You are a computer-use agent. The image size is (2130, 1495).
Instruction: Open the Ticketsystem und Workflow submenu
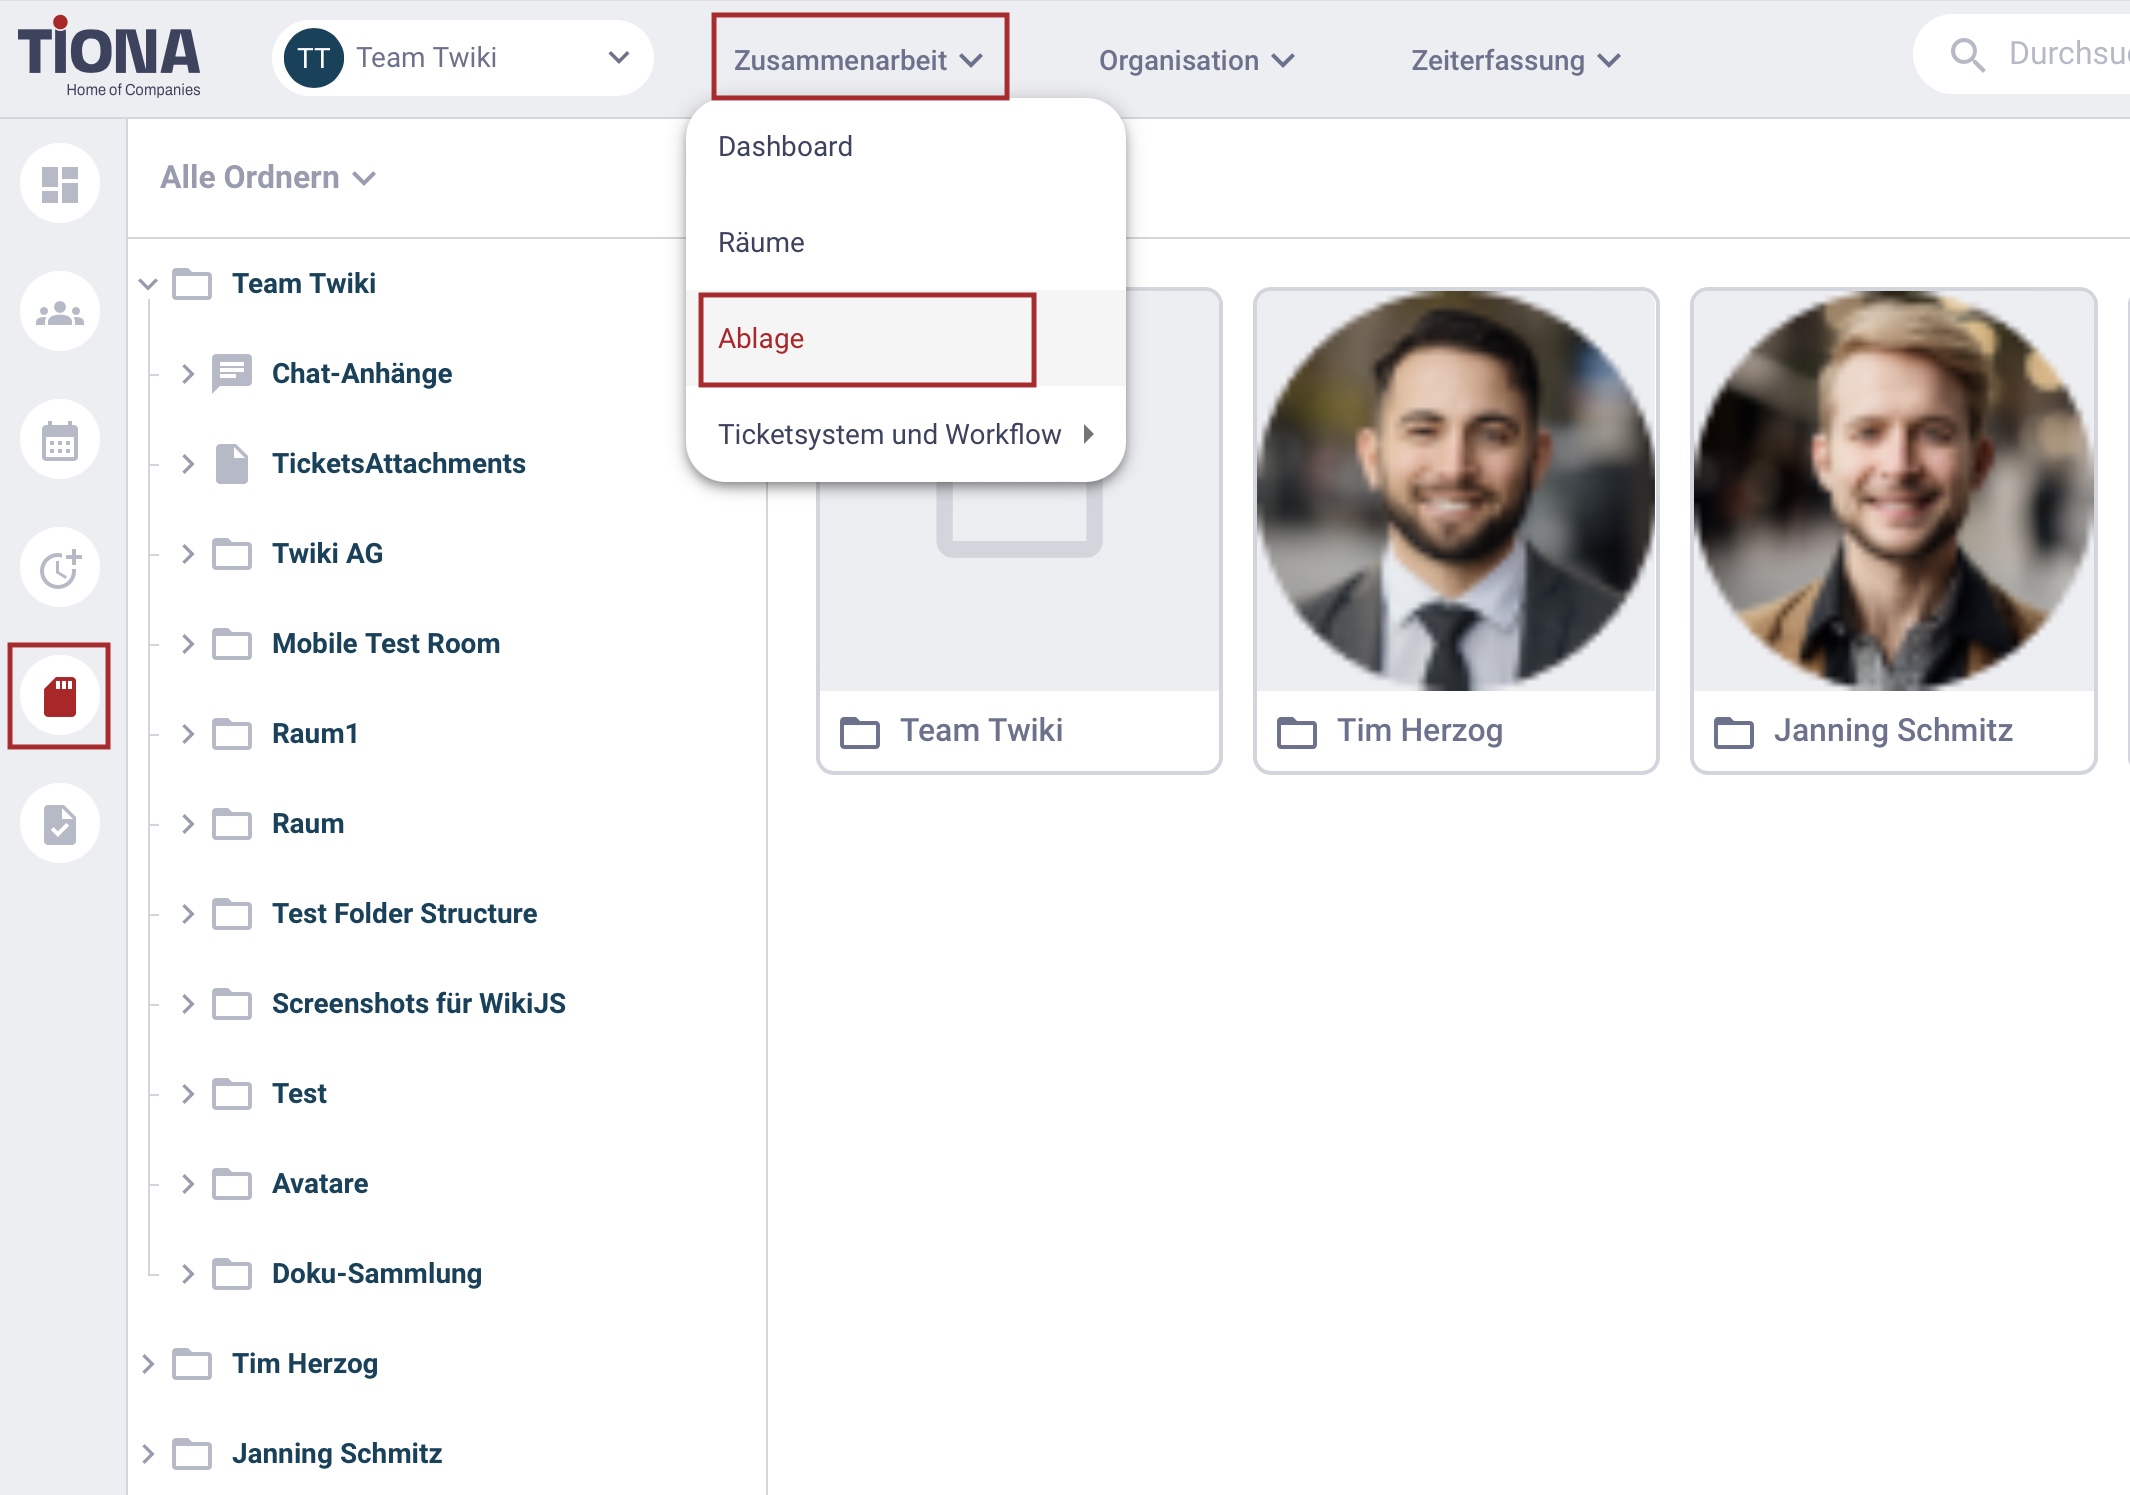click(906, 434)
